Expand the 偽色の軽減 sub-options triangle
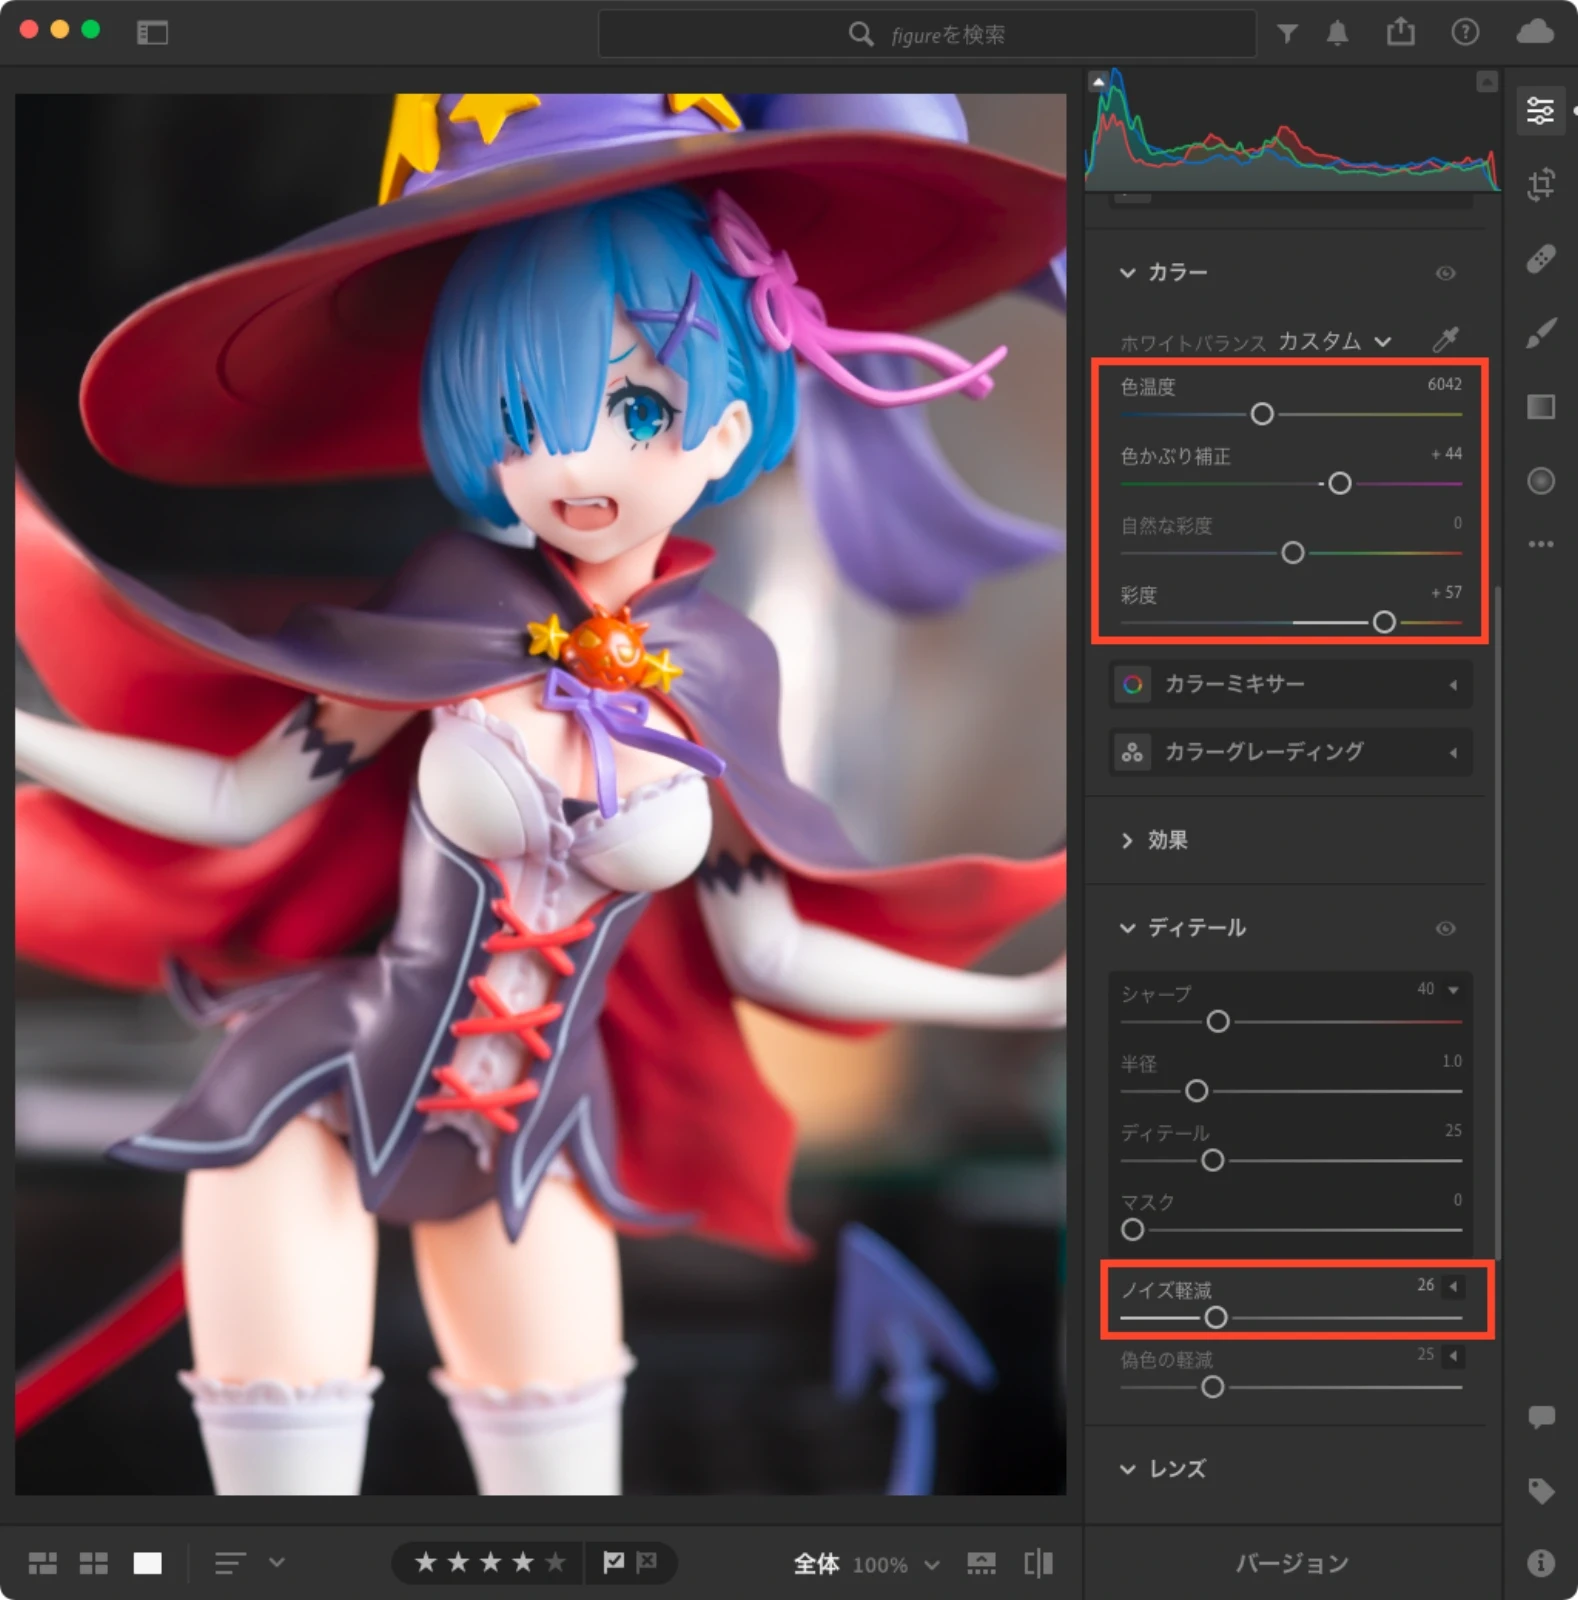The width and height of the screenshot is (1578, 1600). point(1453,1356)
